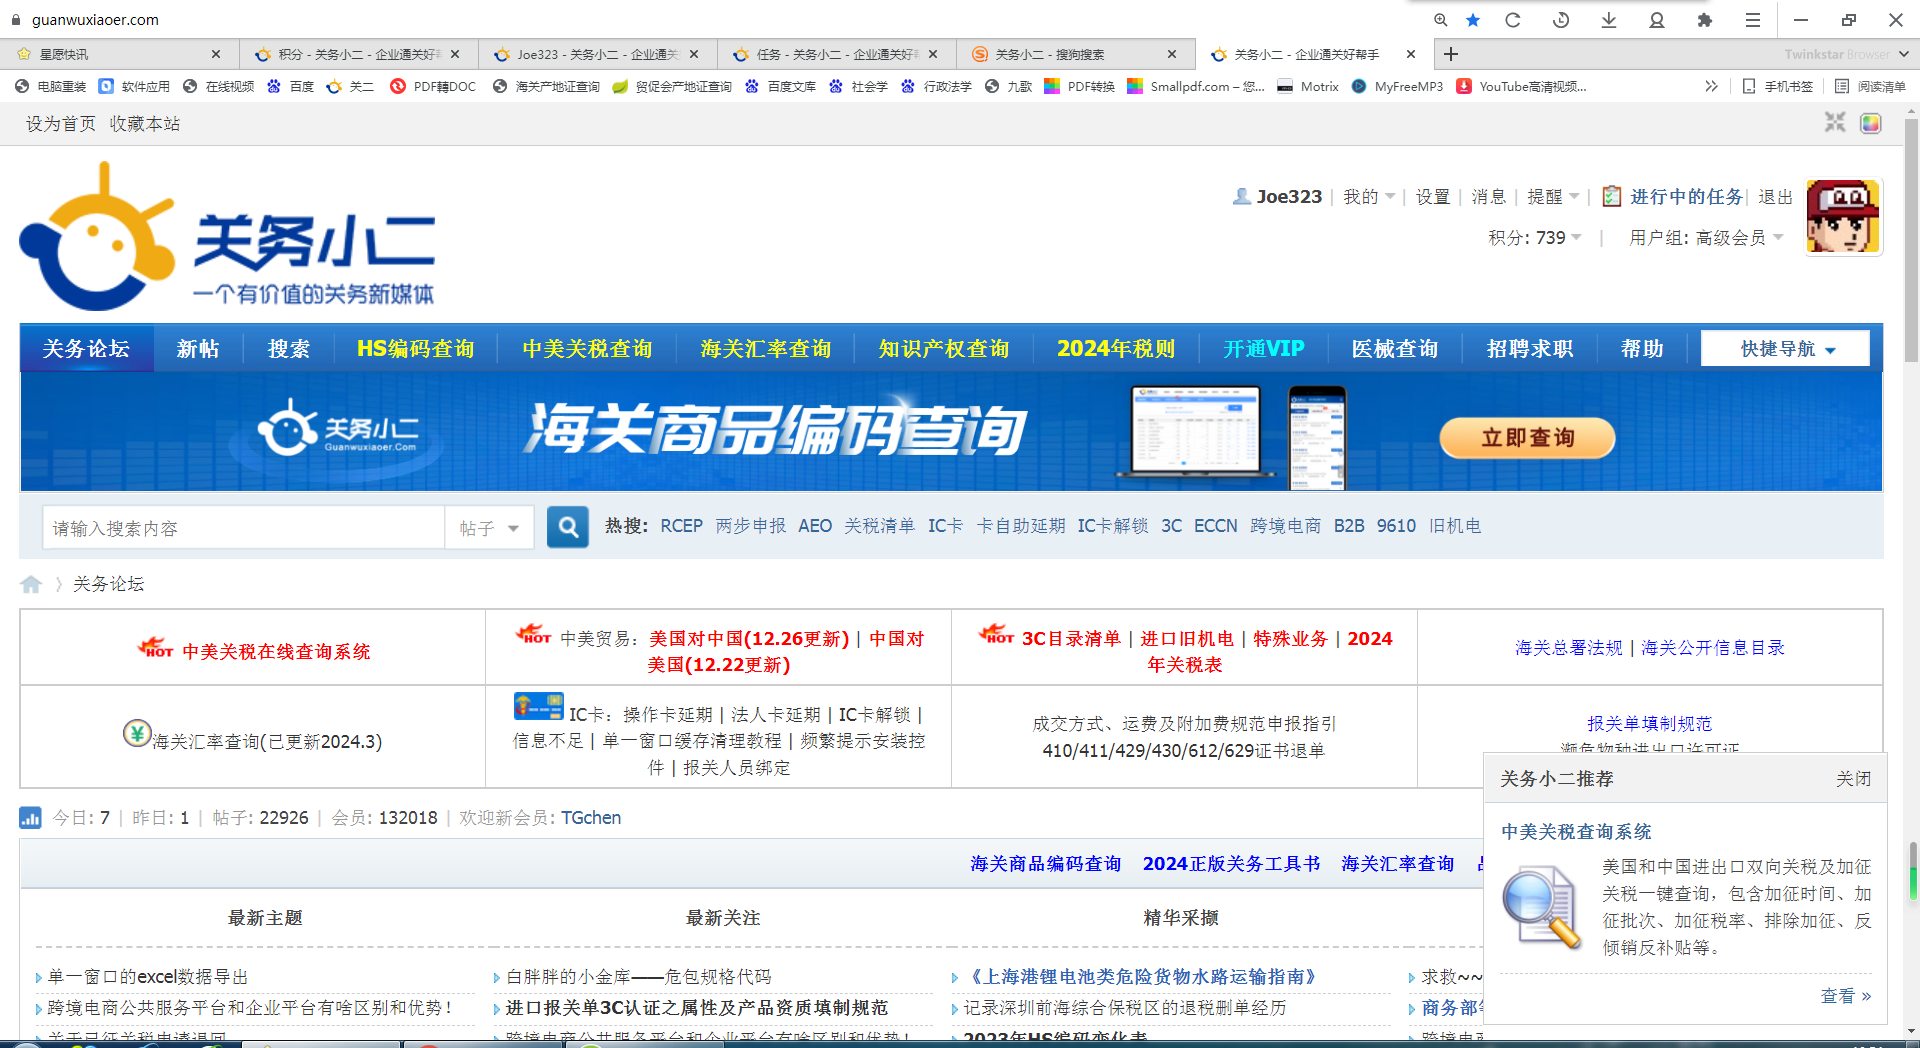Open the extensions puzzle icon
1920x1048 pixels.
click(1705, 20)
